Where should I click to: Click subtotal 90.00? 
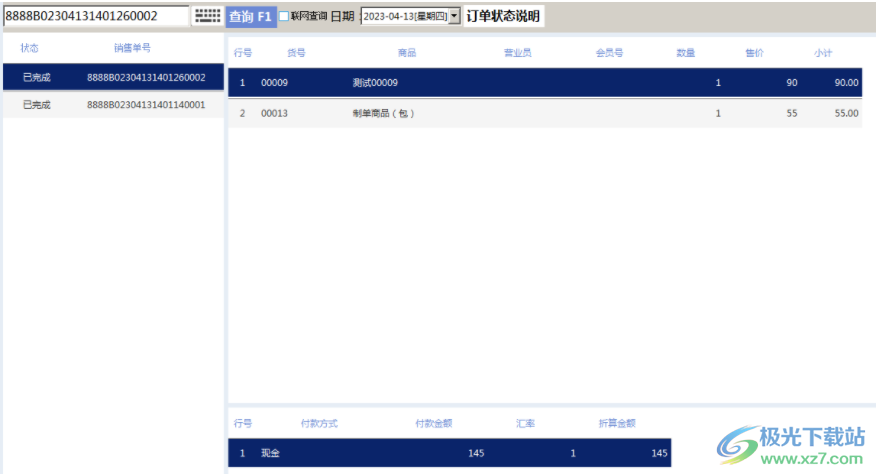click(846, 83)
